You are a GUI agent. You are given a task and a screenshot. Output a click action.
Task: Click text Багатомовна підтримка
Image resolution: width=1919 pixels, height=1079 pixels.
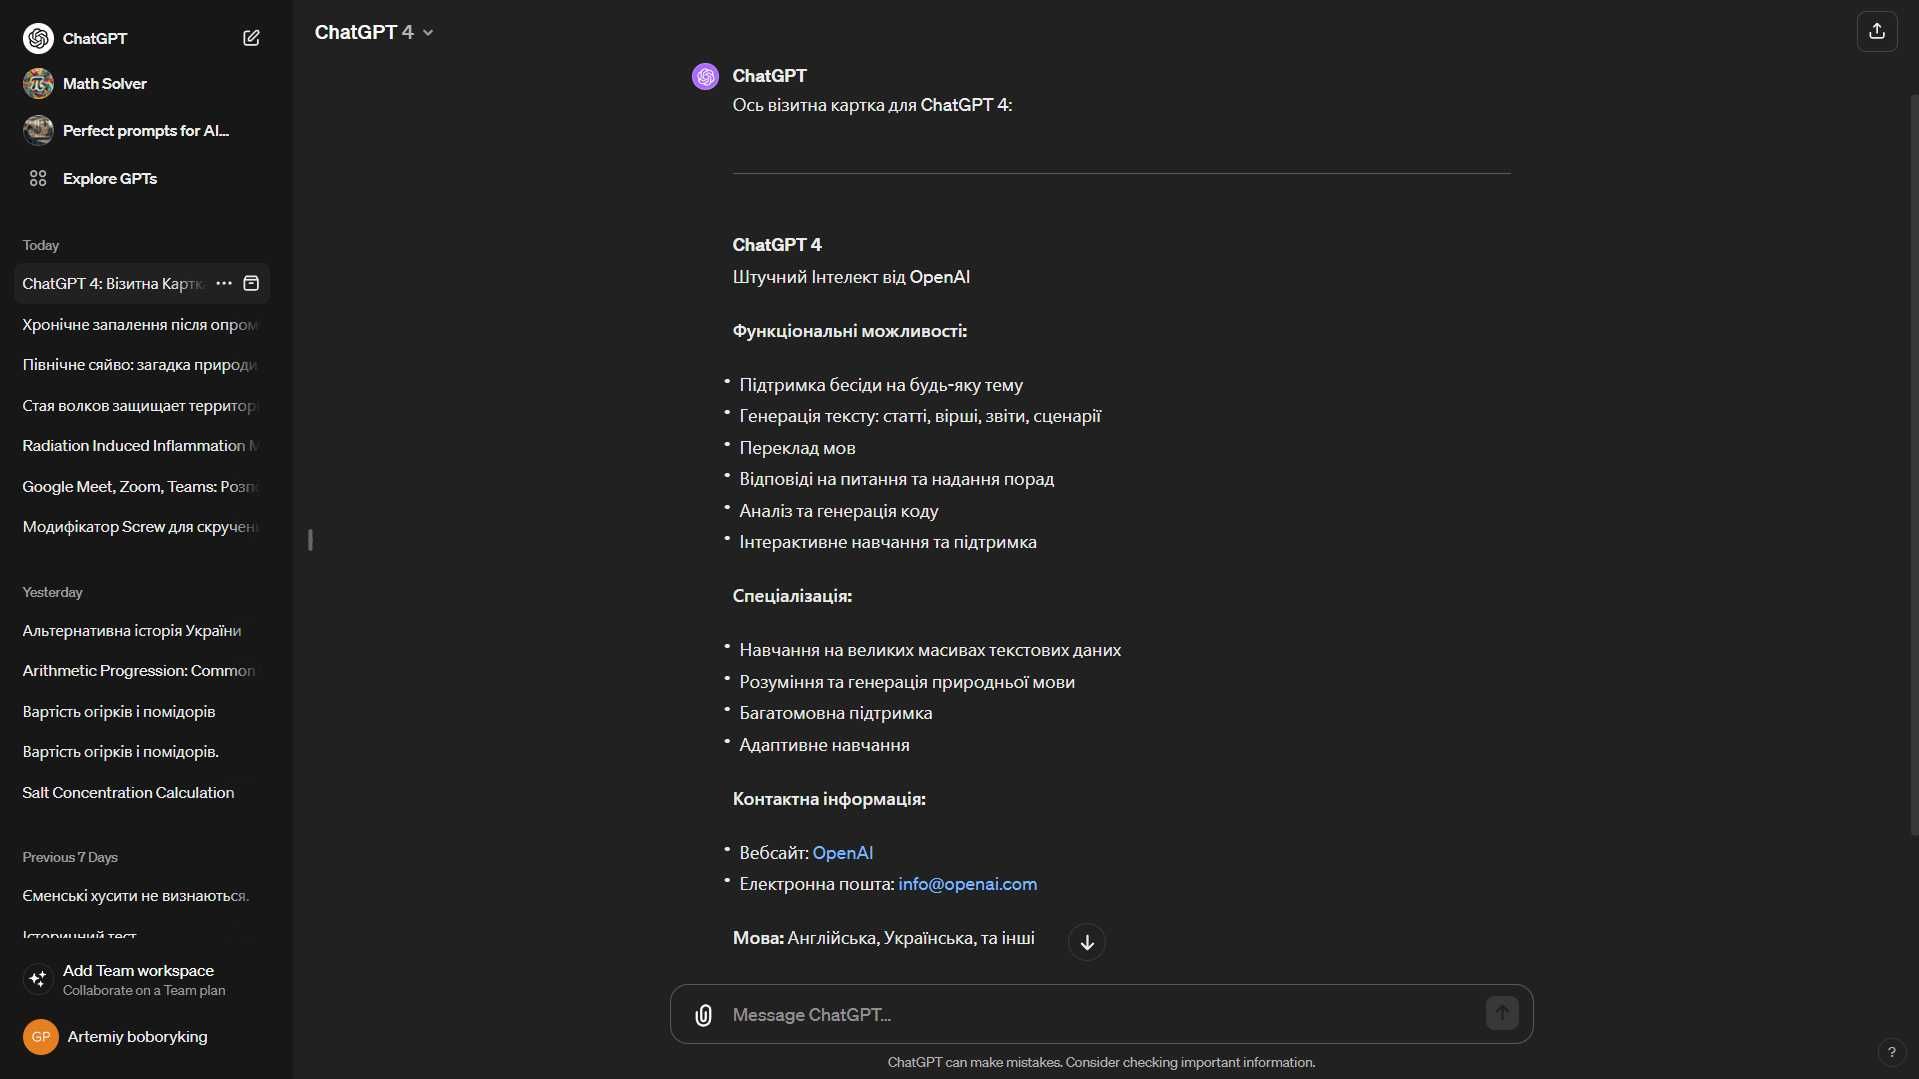tap(835, 713)
